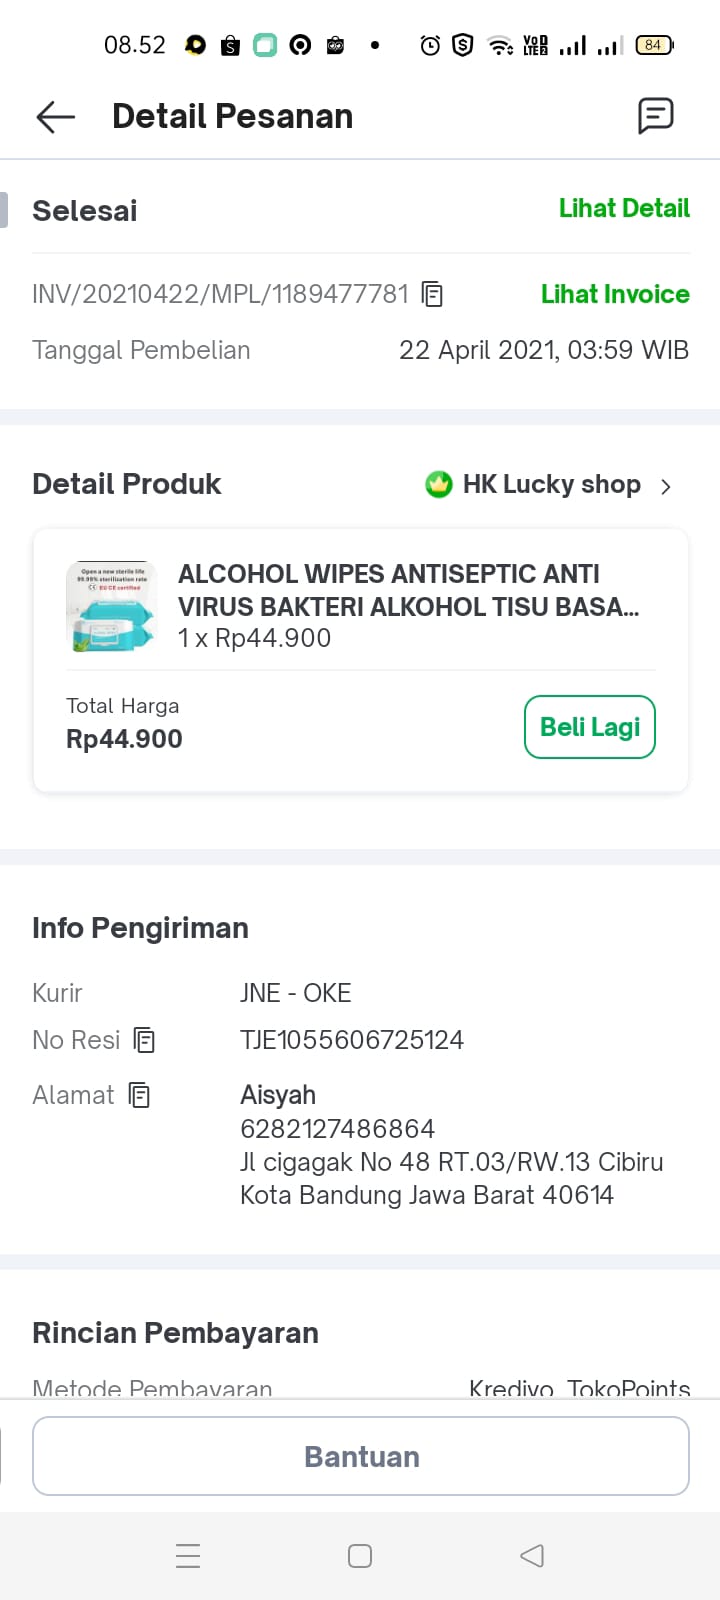Tap the Bantuan help button
Image resolution: width=720 pixels, height=1600 pixels.
361,1456
